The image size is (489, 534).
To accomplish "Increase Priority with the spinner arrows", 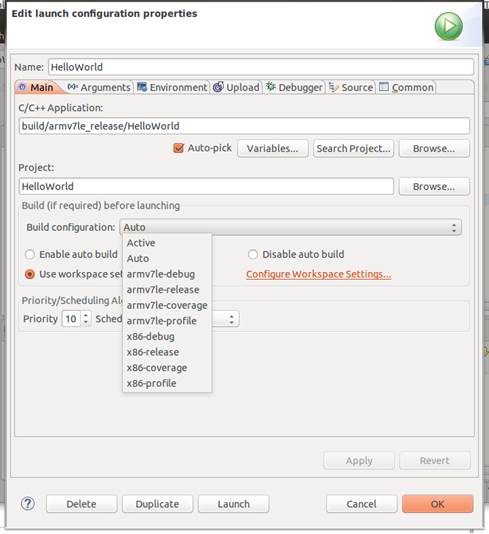I will pyautogui.click(x=86, y=315).
